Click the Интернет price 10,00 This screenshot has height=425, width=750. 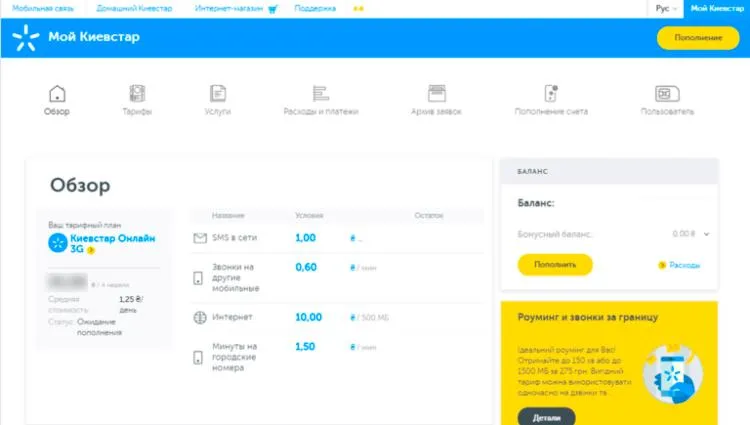[x=309, y=317]
